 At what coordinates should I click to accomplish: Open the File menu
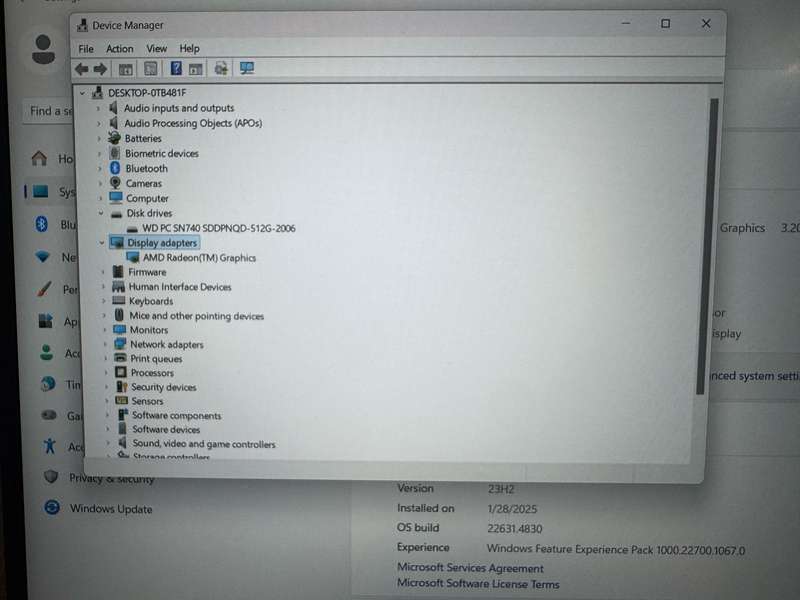(x=86, y=48)
